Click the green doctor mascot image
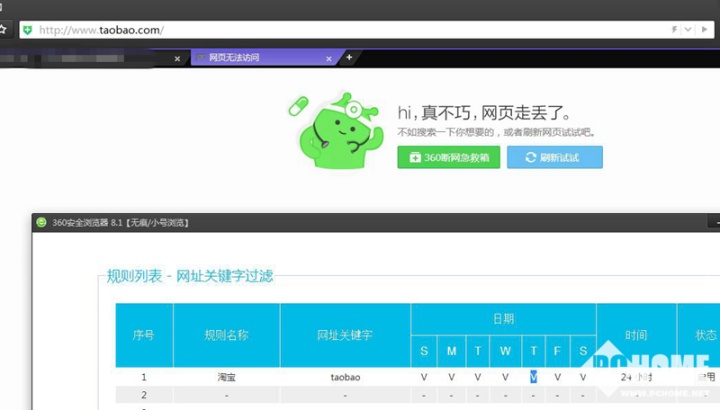 (x=338, y=131)
